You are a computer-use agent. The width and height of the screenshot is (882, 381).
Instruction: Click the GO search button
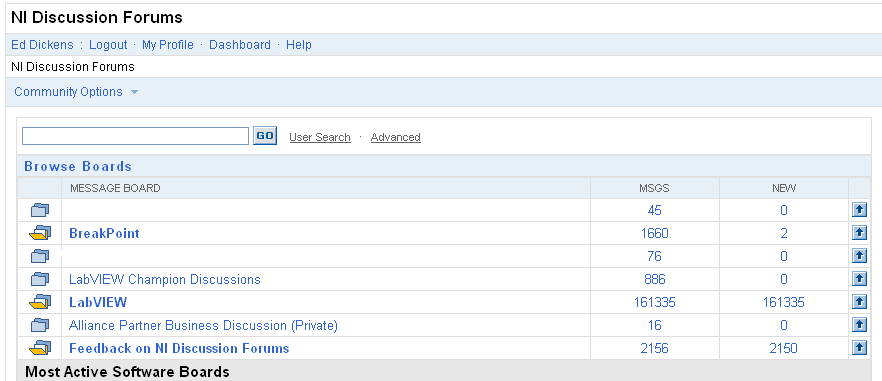point(265,136)
